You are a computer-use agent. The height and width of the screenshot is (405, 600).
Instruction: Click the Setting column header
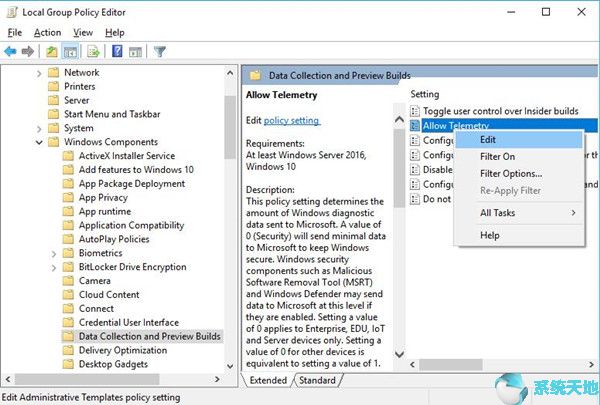click(x=425, y=94)
